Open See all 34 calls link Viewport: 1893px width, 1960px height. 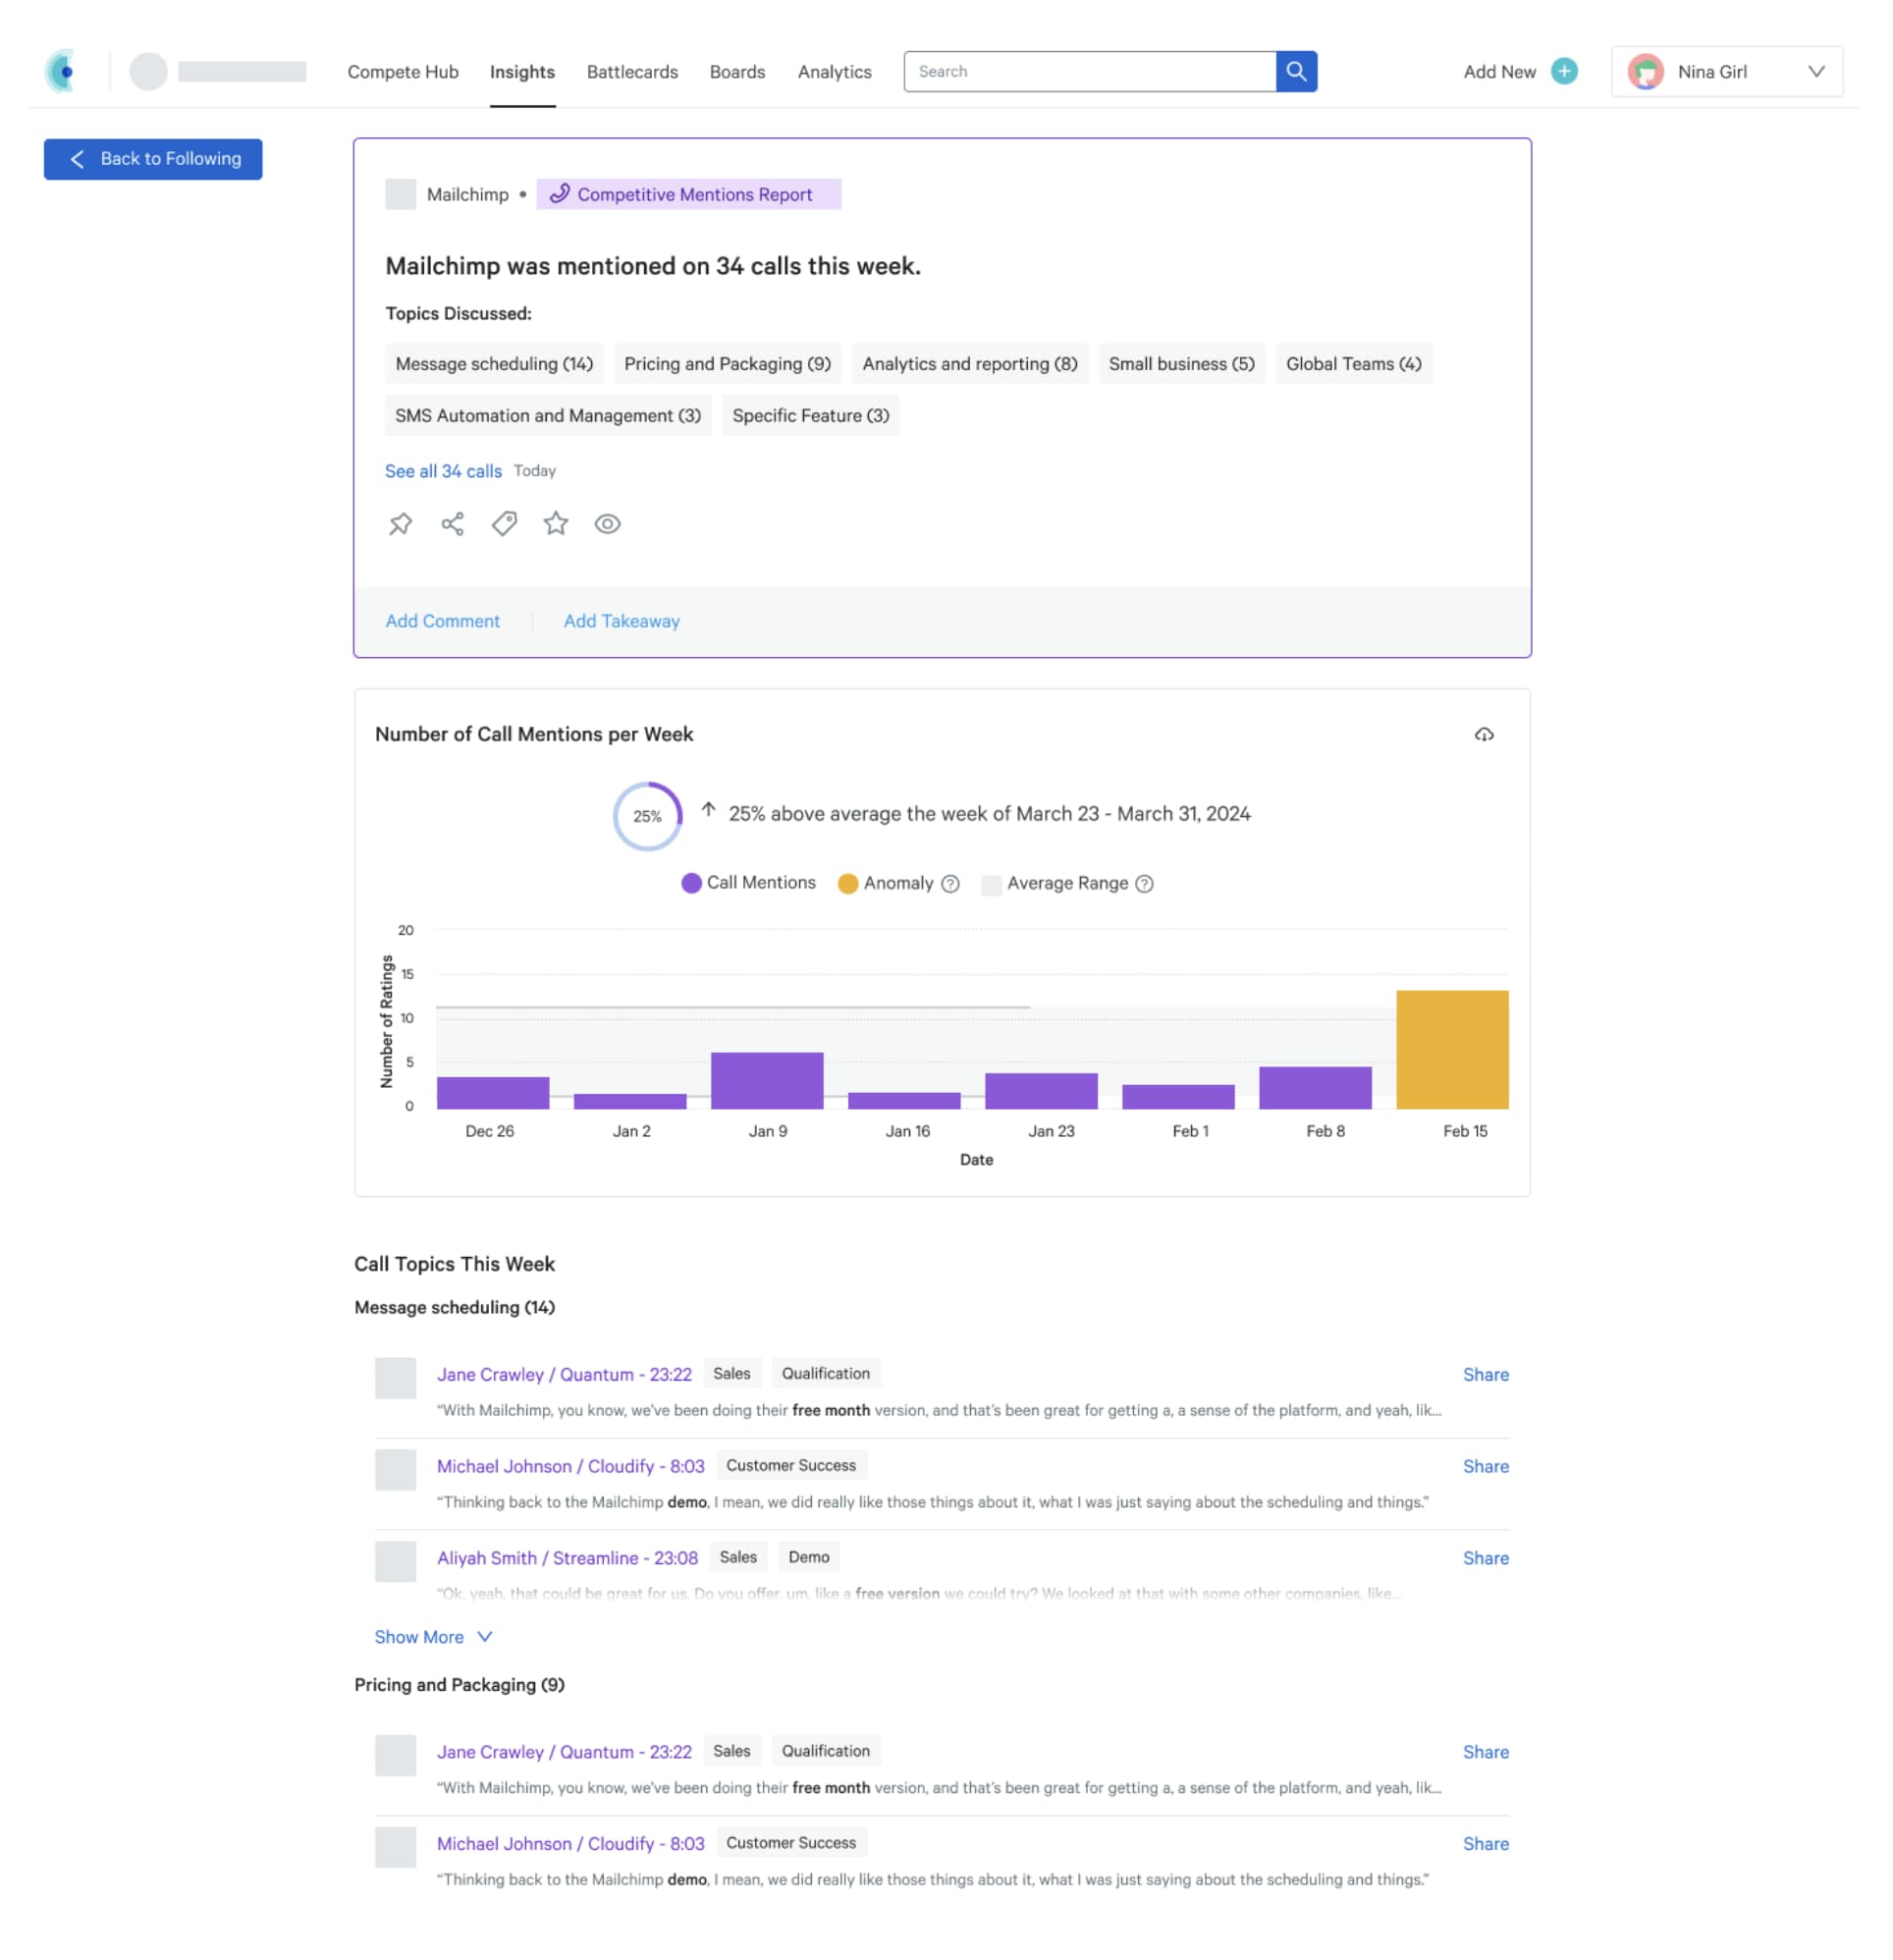click(443, 471)
